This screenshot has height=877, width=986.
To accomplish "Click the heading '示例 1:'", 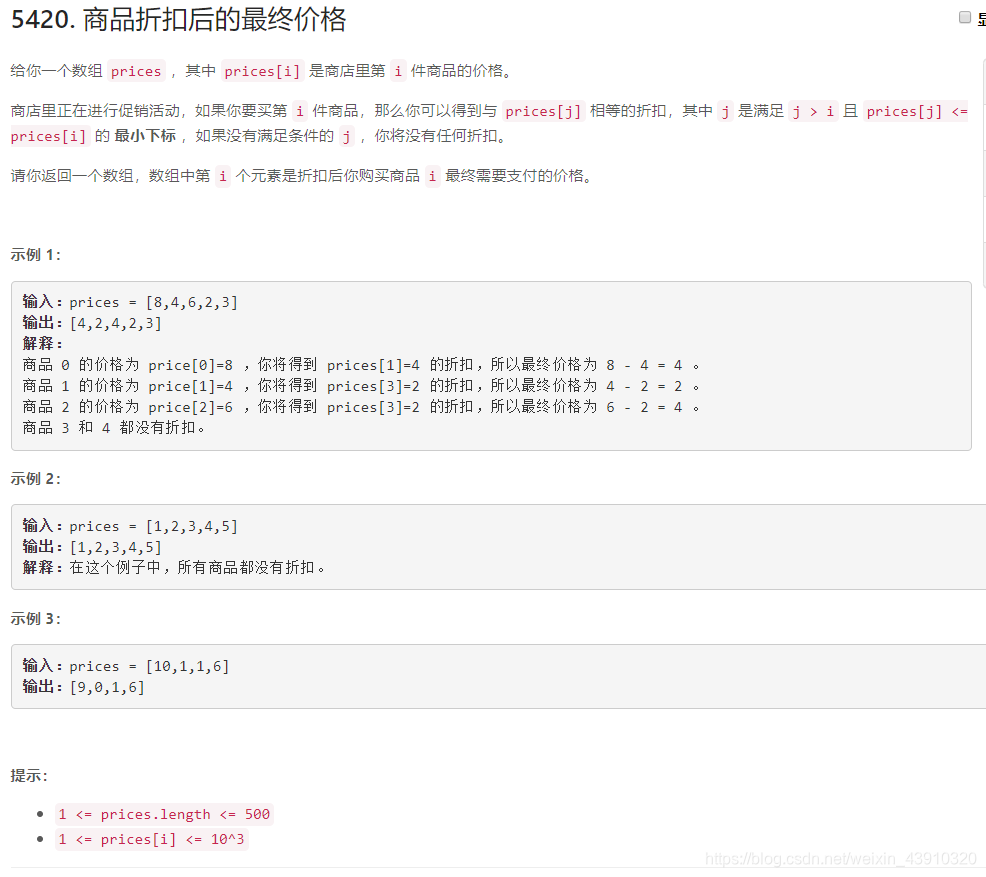I will coord(35,255).
